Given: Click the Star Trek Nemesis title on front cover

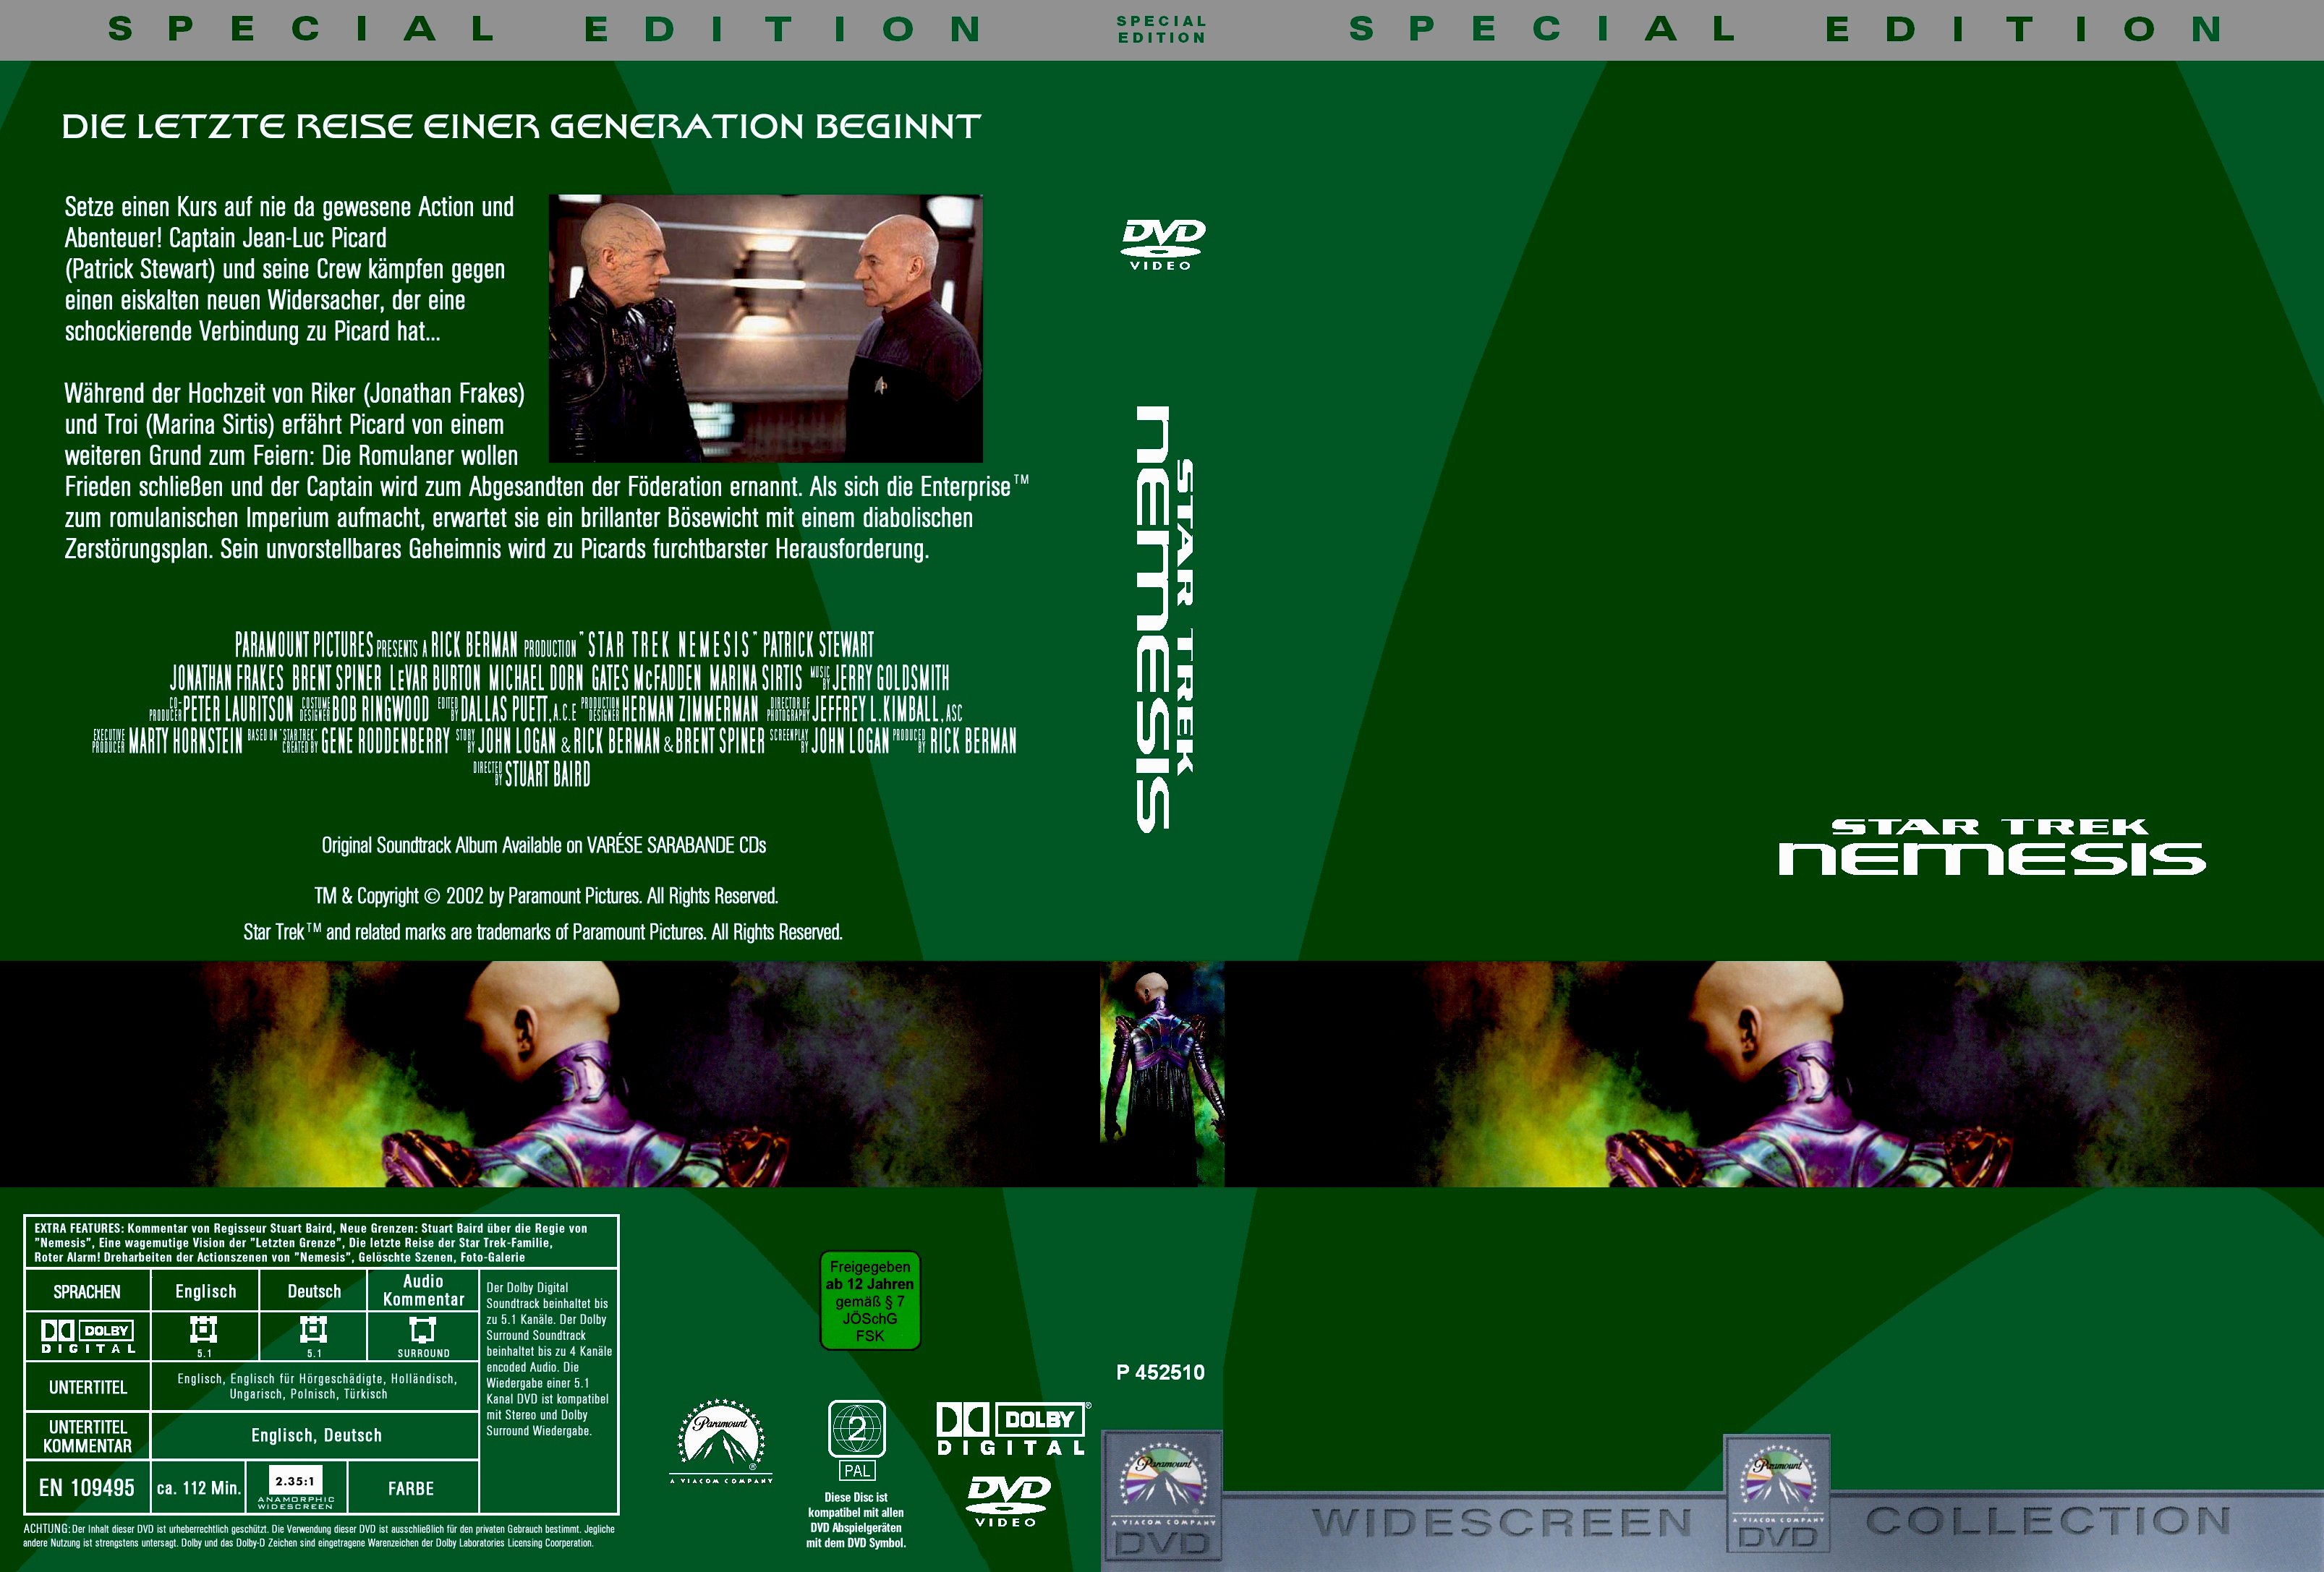Looking at the screenshot, I should tap(1991, 847).
